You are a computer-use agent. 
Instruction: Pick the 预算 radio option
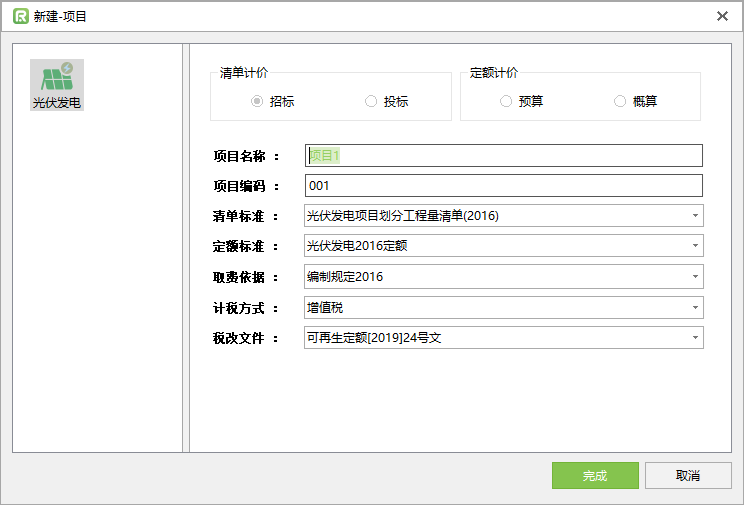[x=506, y=101]
